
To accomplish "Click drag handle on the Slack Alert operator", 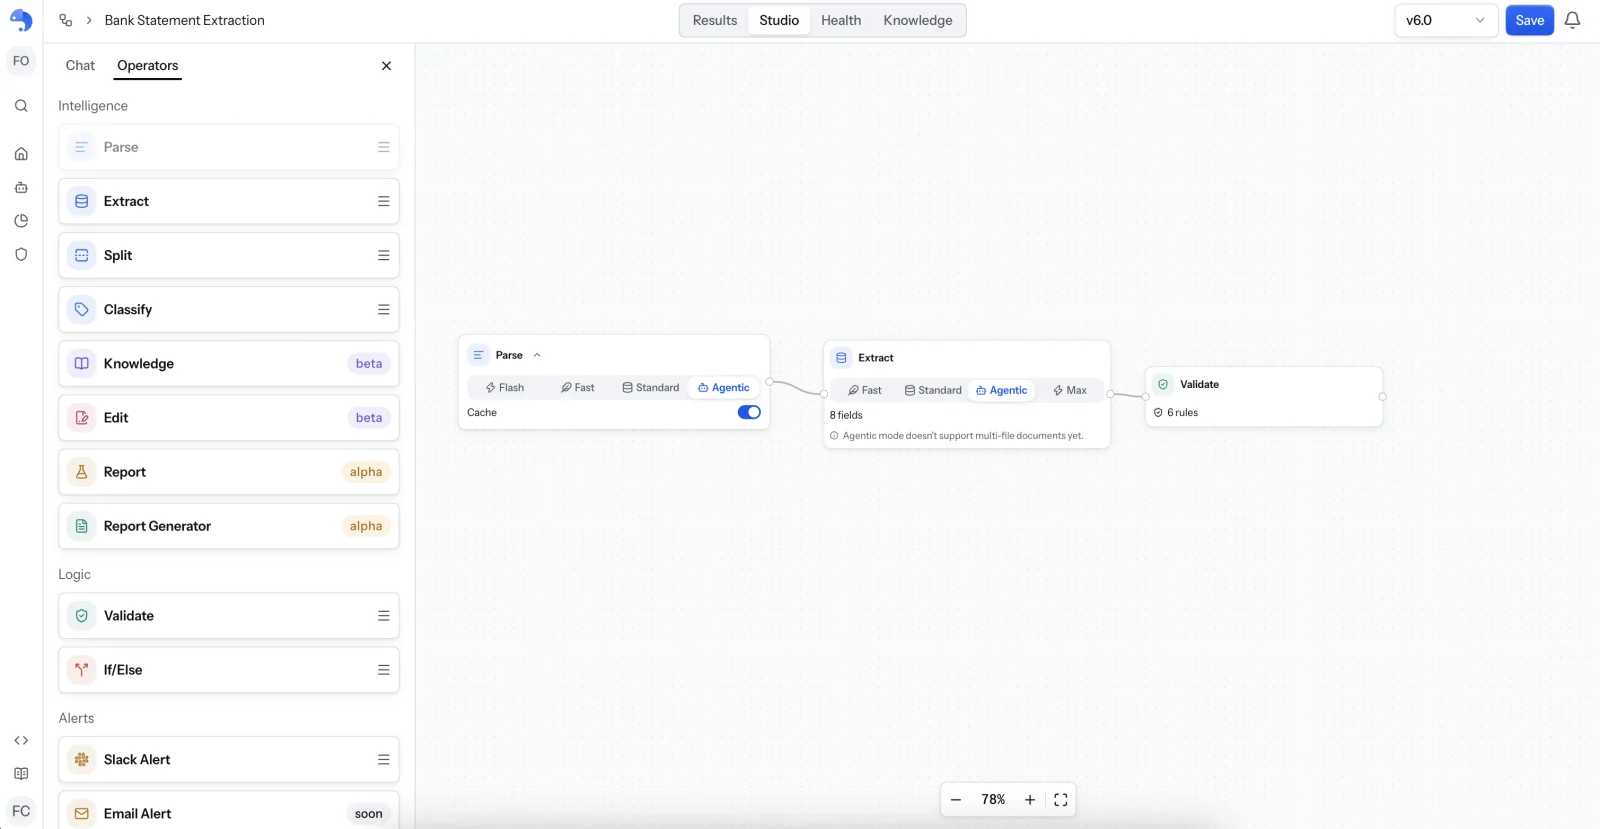I will [384, 760].
